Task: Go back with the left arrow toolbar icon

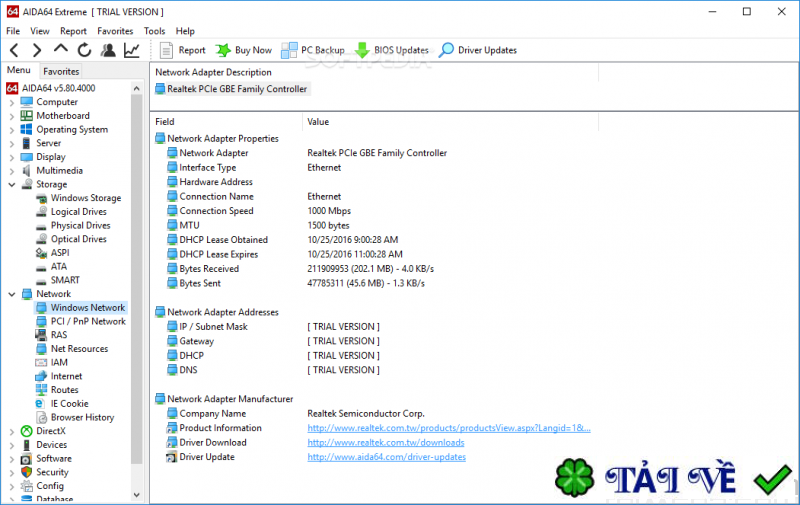Action: pos(14,50)
